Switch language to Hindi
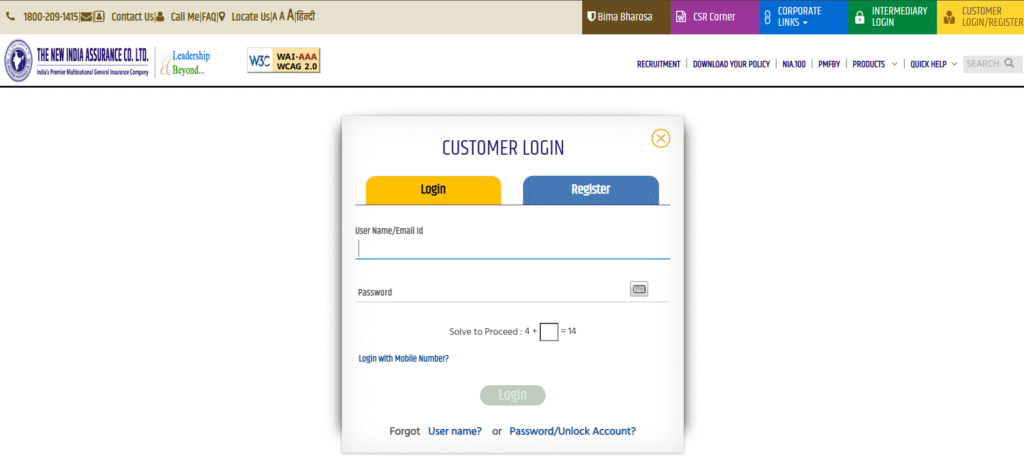This screenshot has width=1024, height=469. pos(306,17)
